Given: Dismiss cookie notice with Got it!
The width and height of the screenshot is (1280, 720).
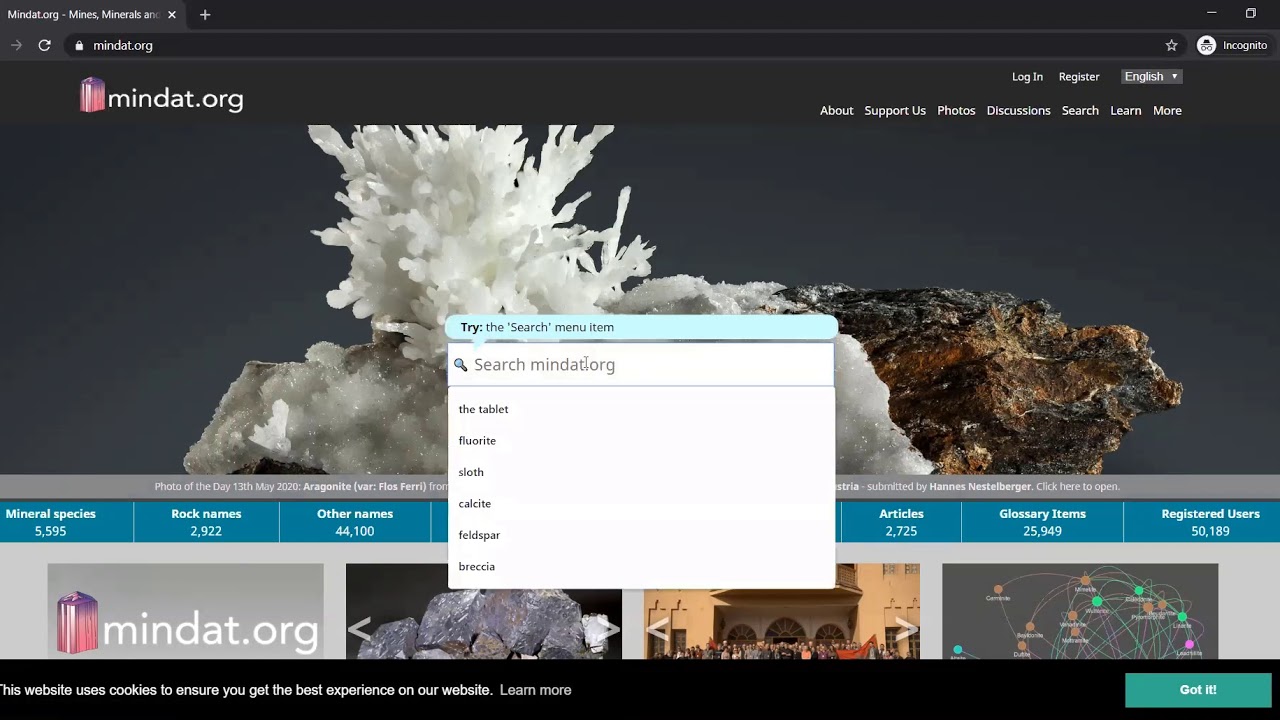Looking at the screenshot, I should point(1198,690).
